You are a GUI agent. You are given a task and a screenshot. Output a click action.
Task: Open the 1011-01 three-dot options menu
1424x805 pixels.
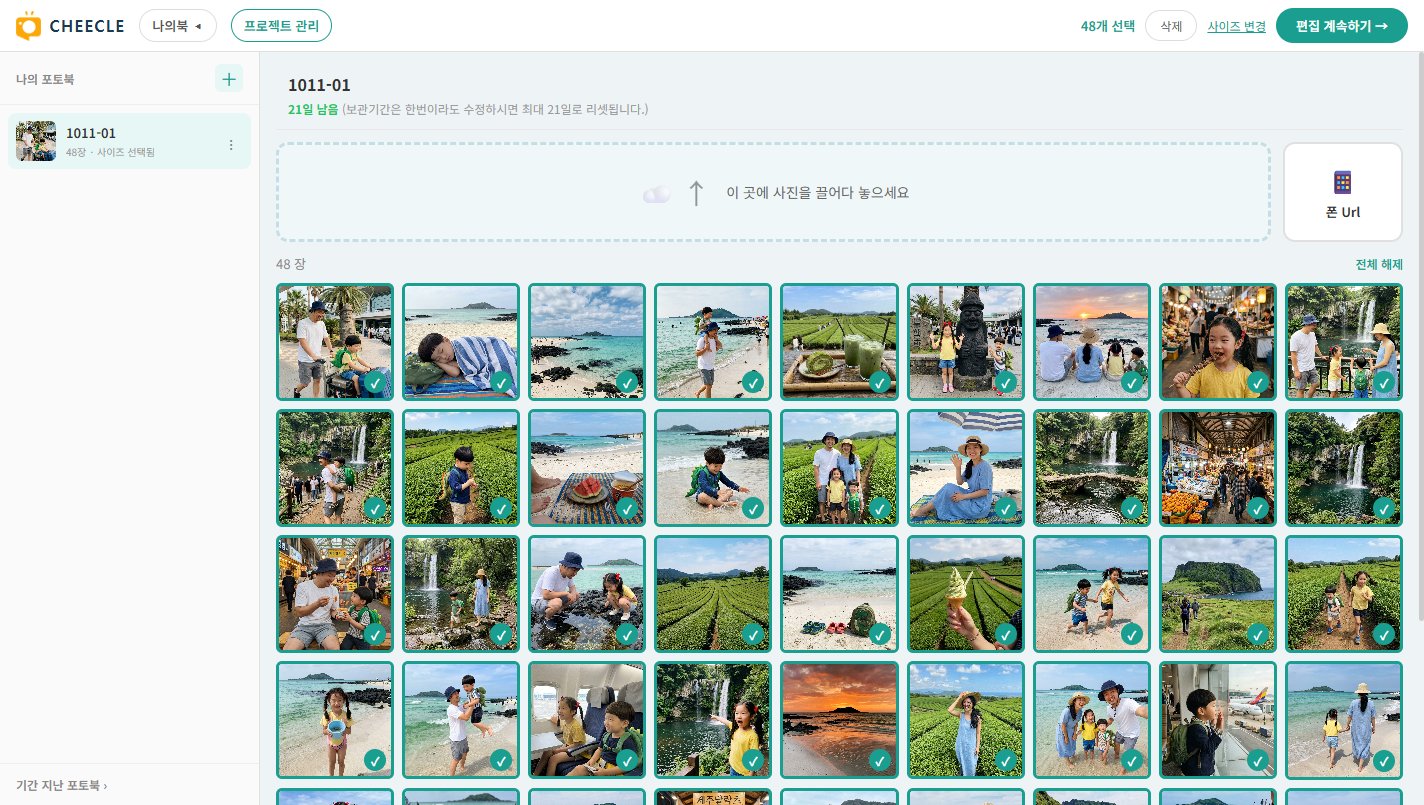tap(231, 145)
